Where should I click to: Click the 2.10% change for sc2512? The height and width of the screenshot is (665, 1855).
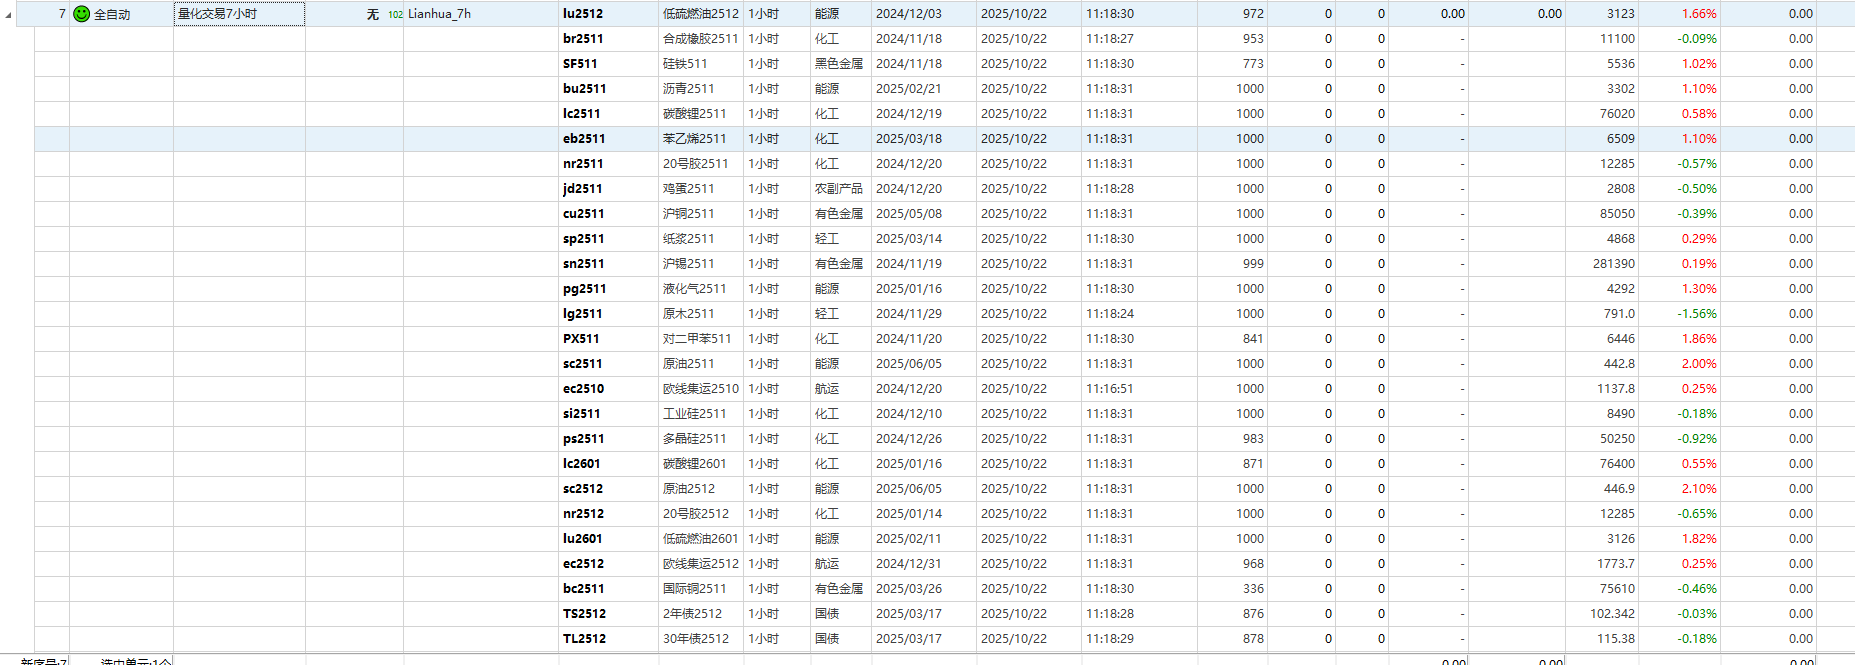pyautogui.click(x=1698, y=489)
